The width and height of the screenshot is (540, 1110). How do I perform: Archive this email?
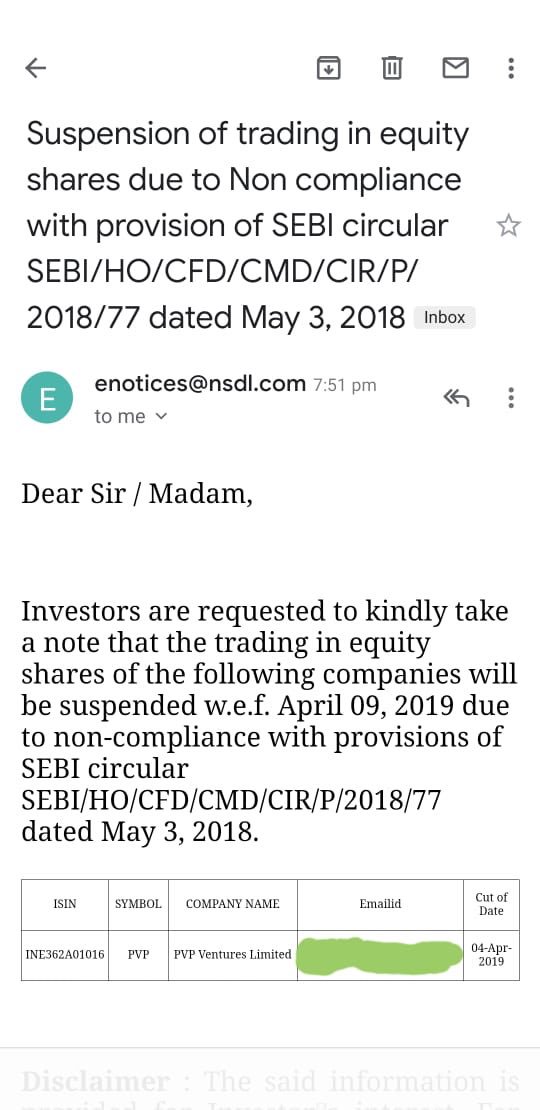point(328,68)
